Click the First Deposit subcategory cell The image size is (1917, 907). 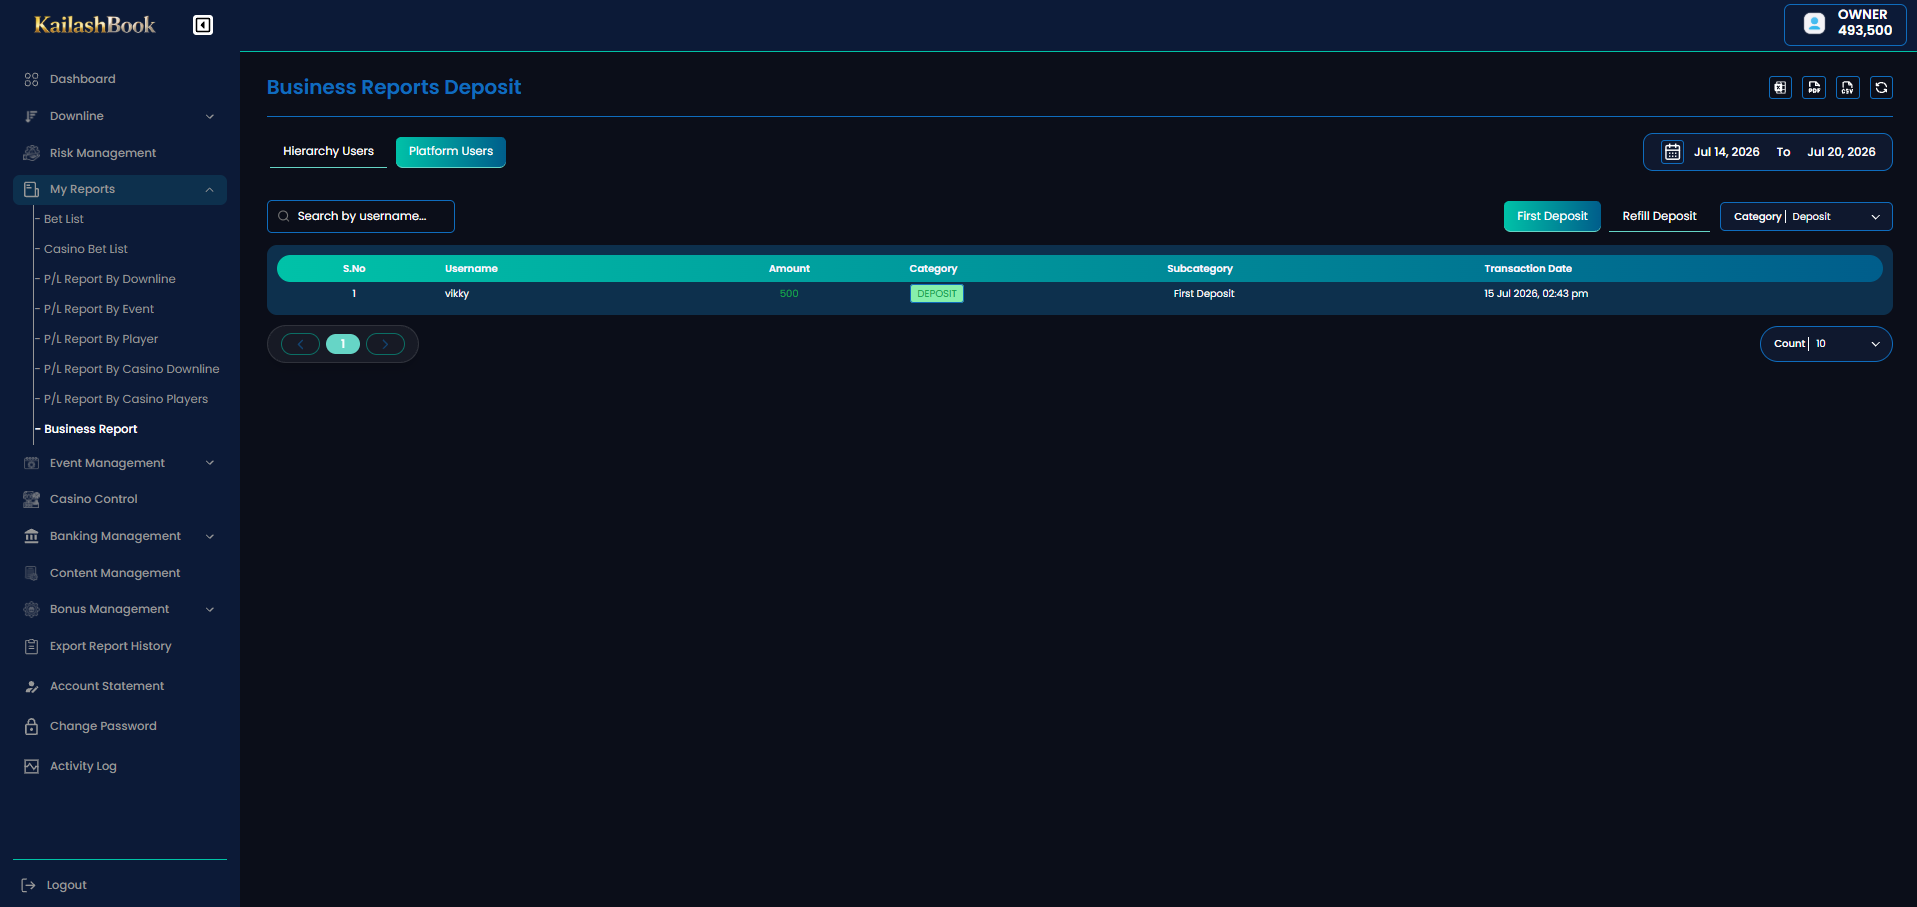click(1204, 294)
